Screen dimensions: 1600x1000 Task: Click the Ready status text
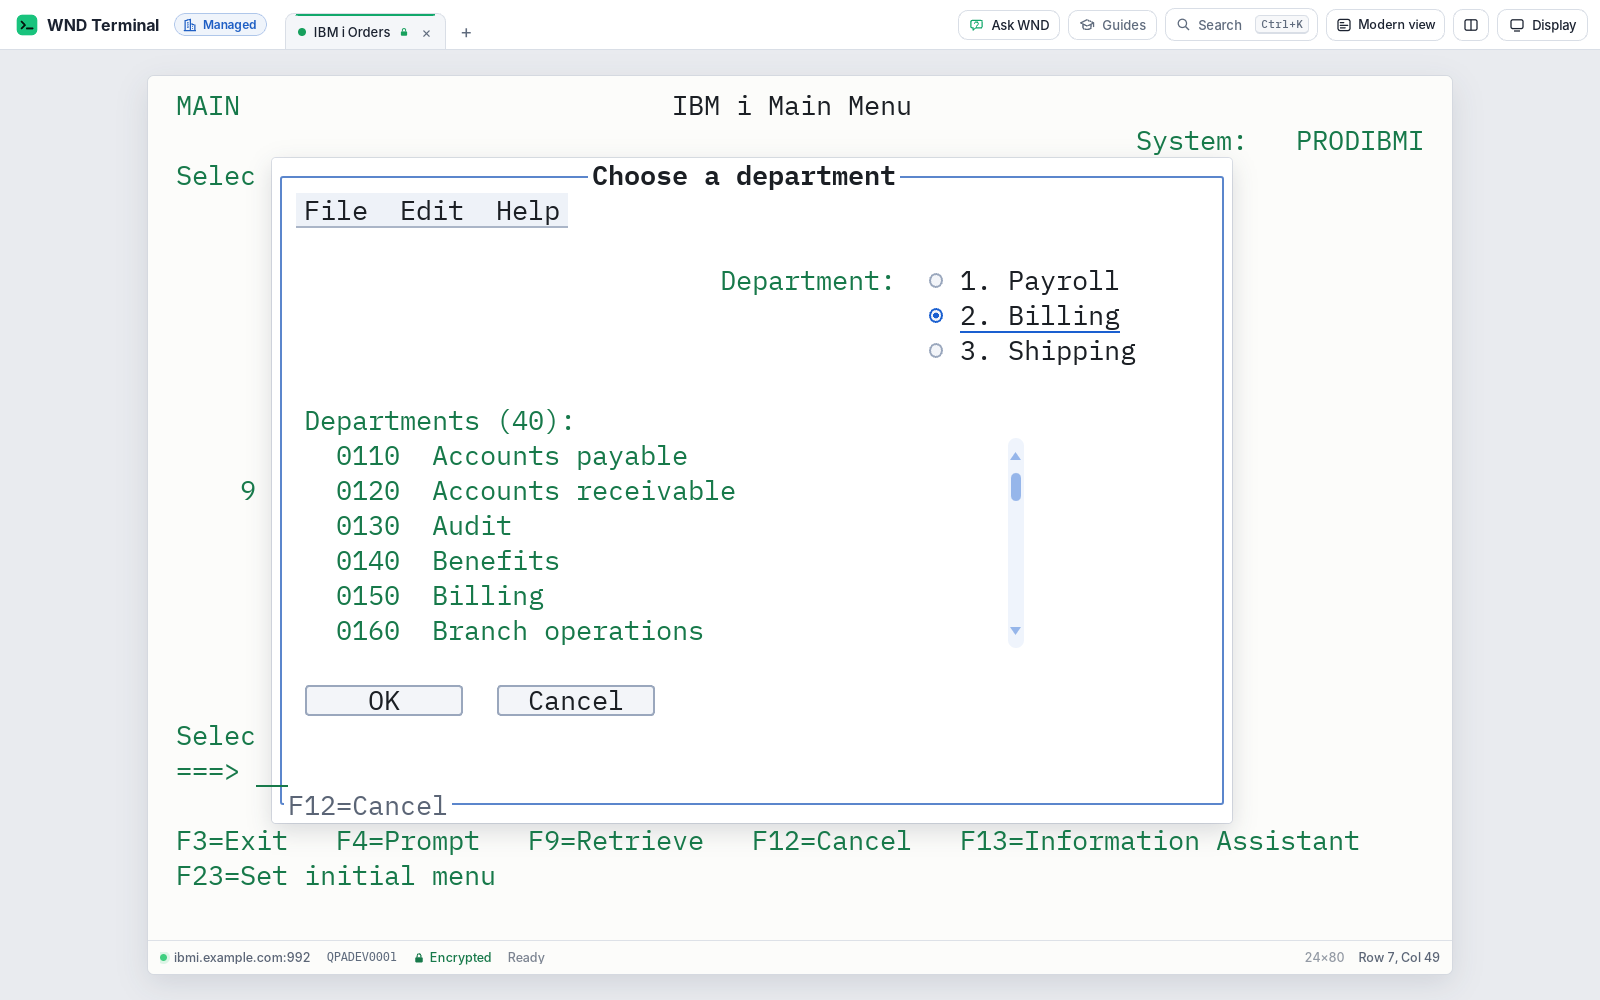[x=526, y=958]
